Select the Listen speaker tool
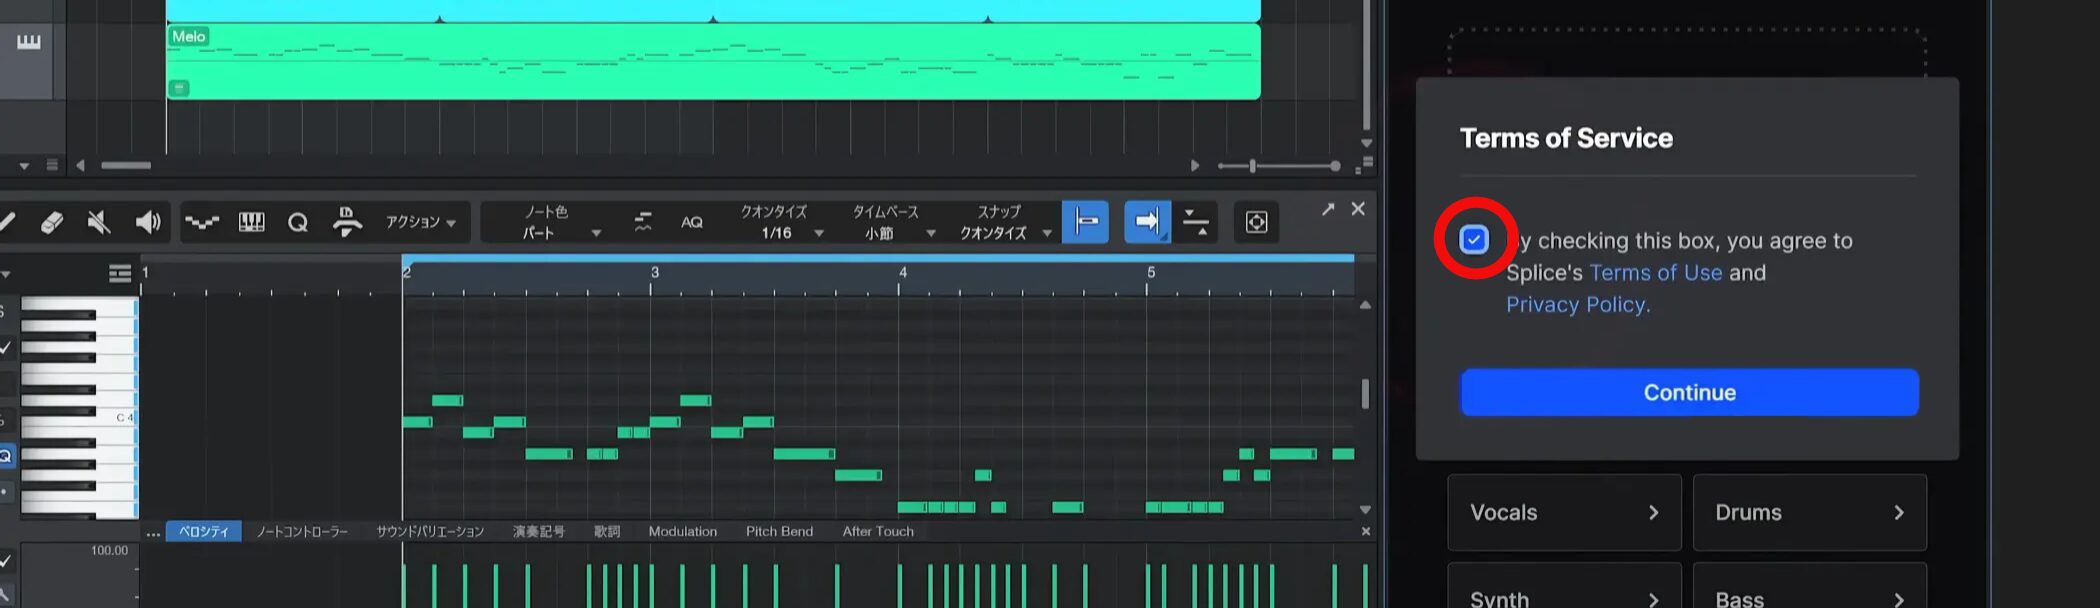The width and height of the screenshot is (2100, 608). 148,222
